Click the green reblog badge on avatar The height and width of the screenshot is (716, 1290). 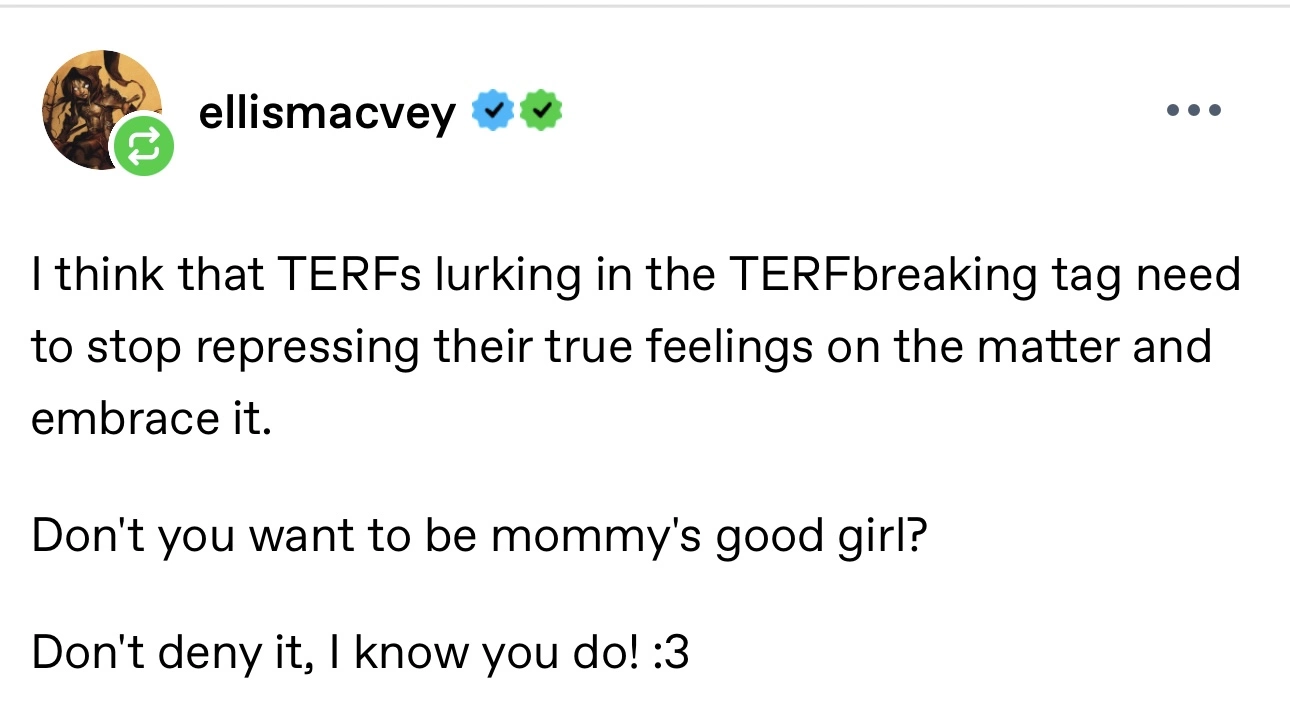tap(142, 147)
